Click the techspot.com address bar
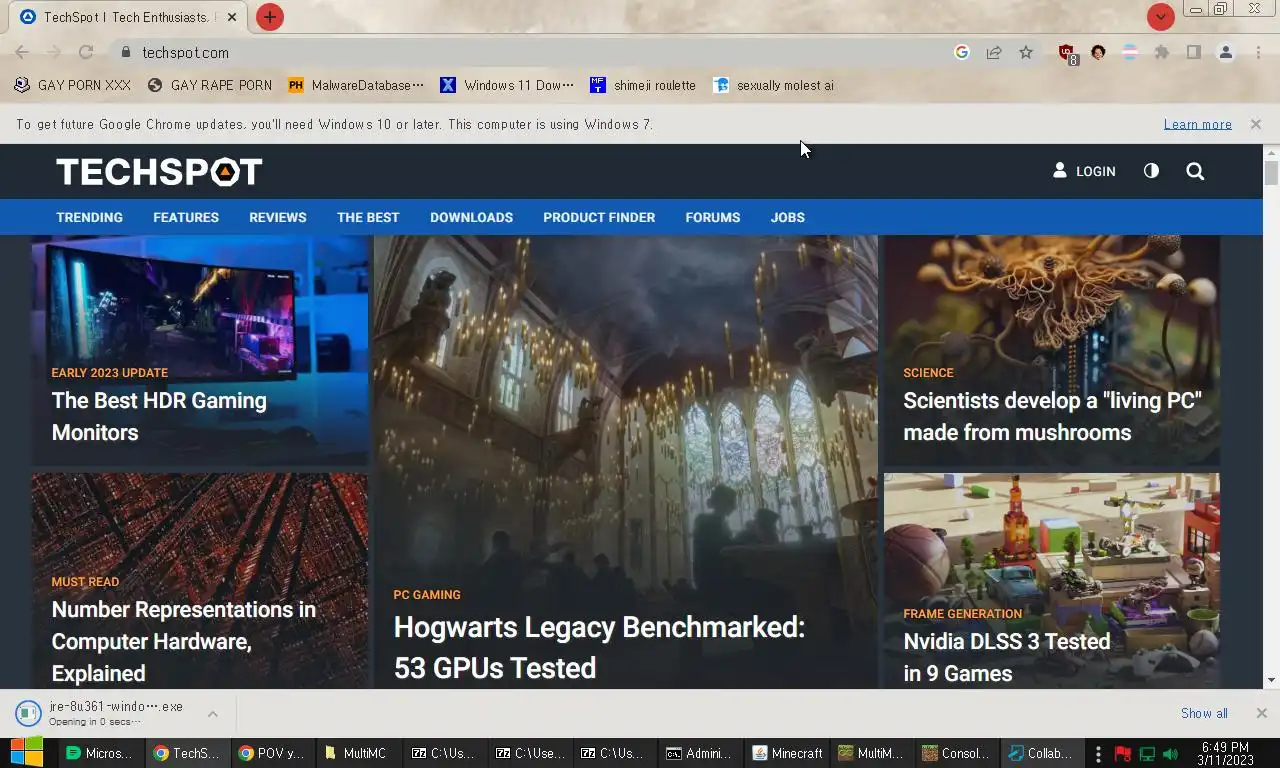The image size is (1280, 768). click(x=540, y=52)
